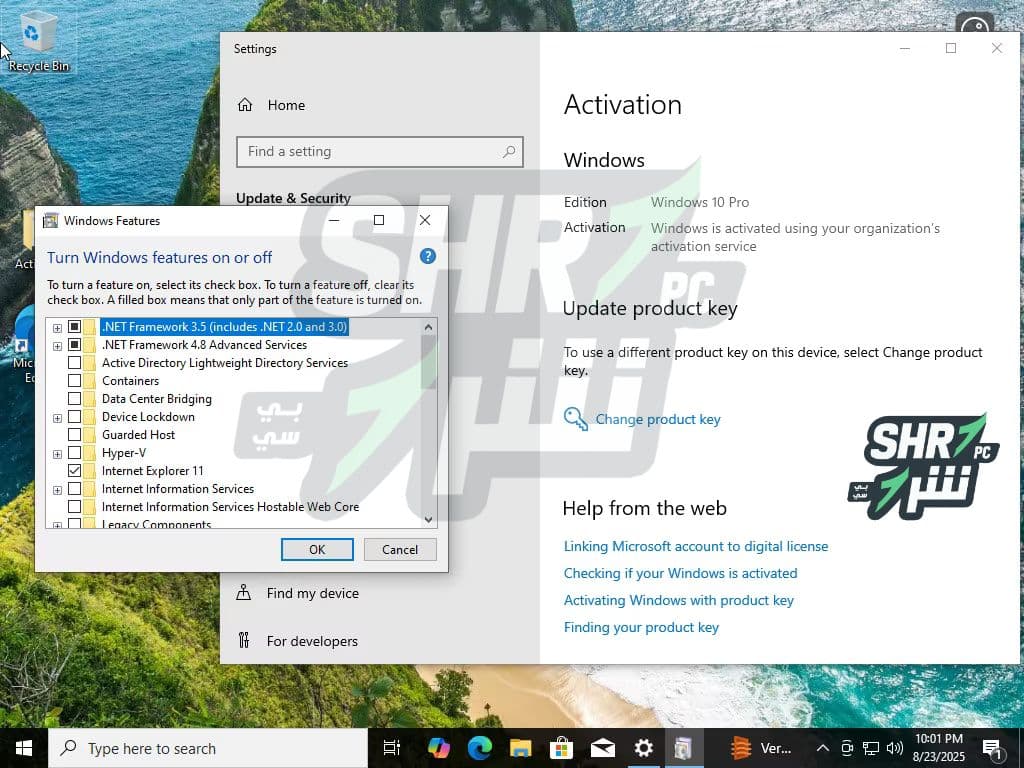This screenshot has height=768, width=1024.
Task: Select the Guarded Host feature row
Action: click(x=138, y=434)
